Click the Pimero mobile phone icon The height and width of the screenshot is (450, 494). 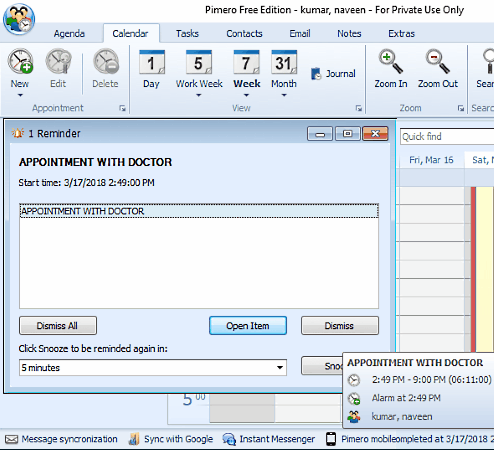[331, 439]
